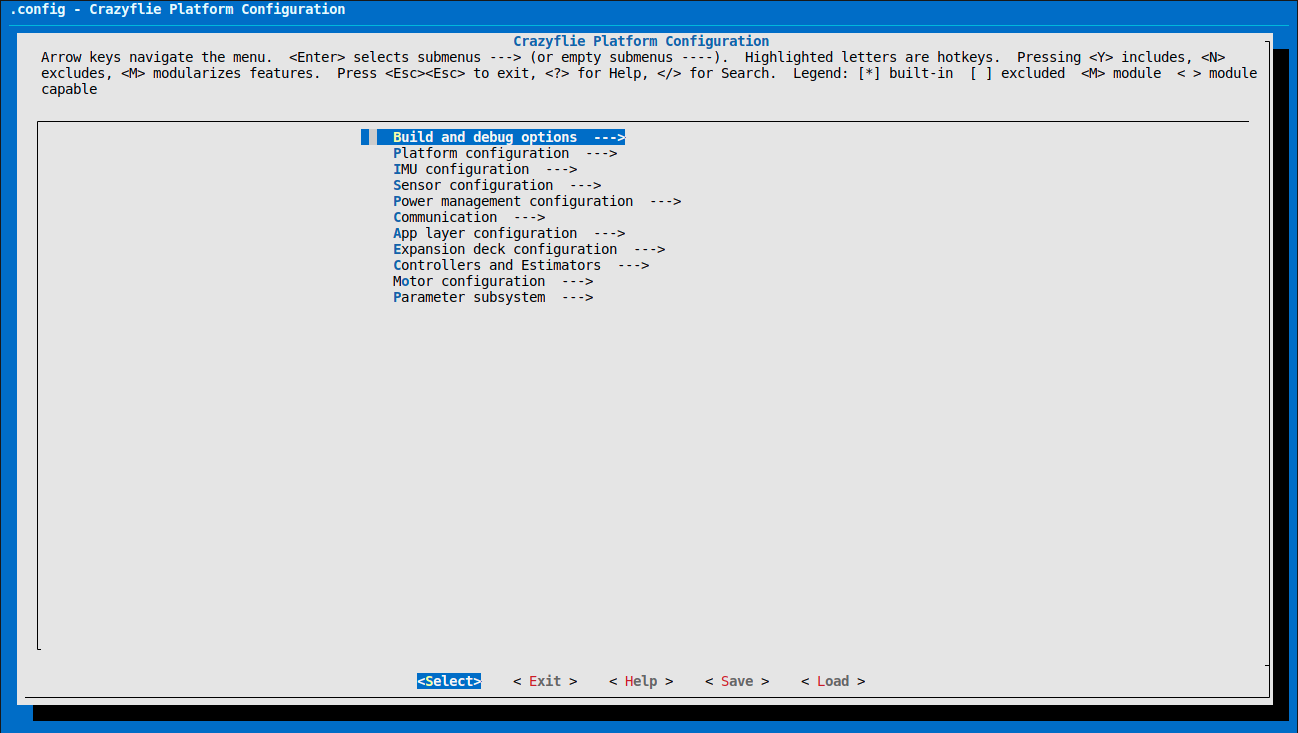Click the Exit button

tap(545, 681)
